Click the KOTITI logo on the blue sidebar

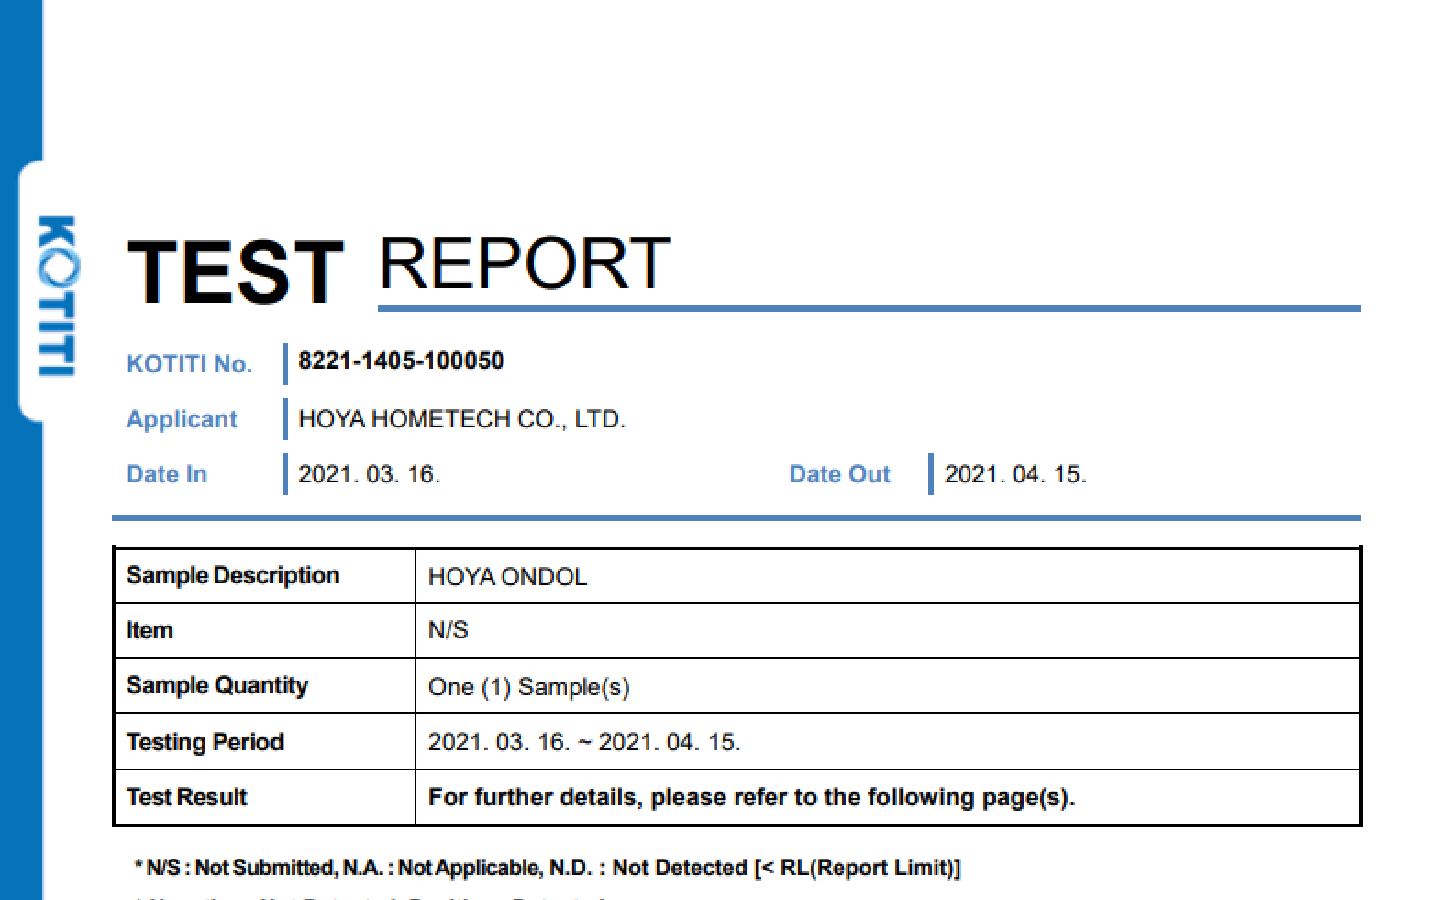[56, 295]
